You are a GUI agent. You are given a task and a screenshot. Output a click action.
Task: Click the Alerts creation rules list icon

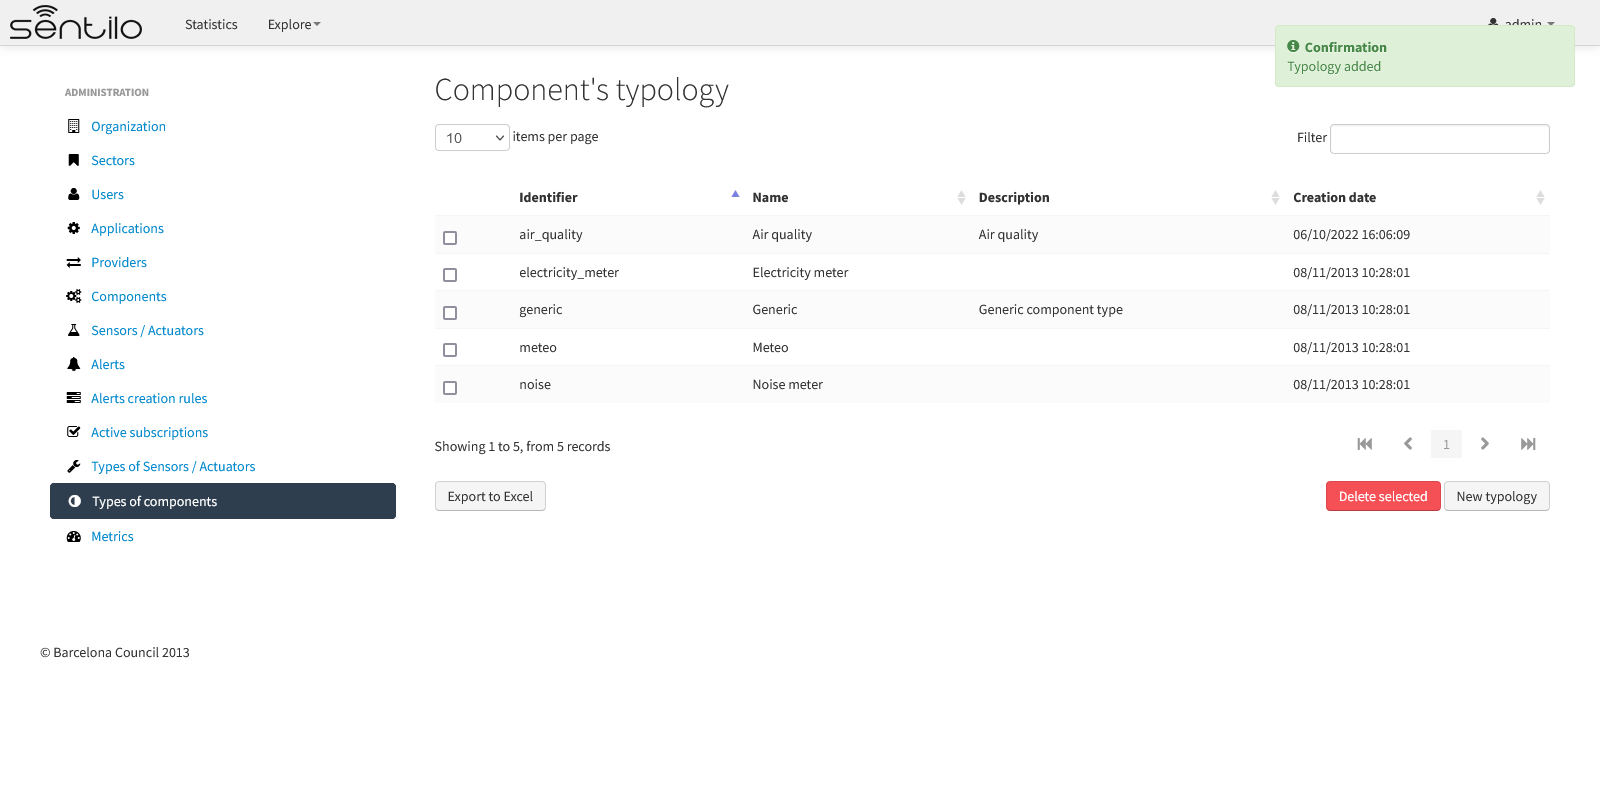(x=73, y=398)
